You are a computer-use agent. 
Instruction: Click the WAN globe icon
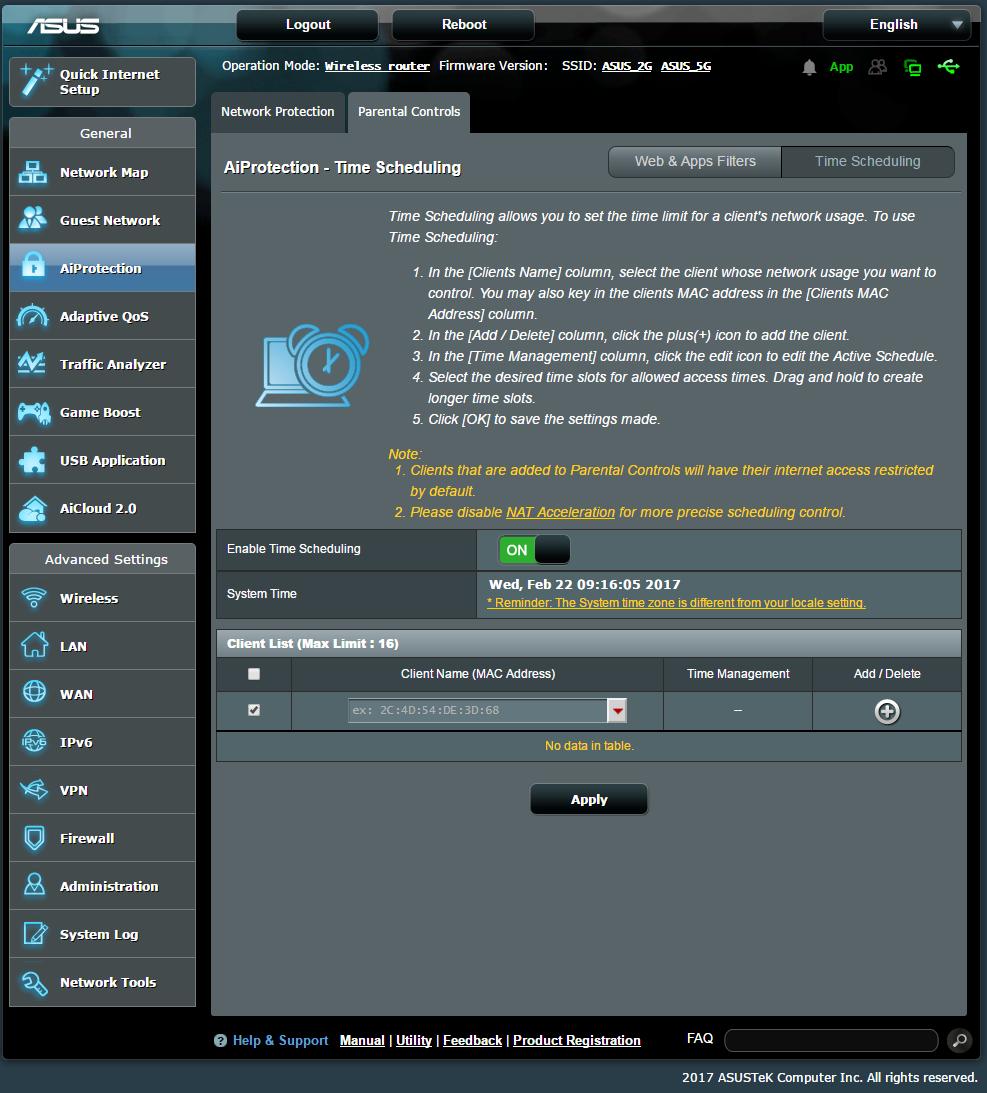point(34,692)
